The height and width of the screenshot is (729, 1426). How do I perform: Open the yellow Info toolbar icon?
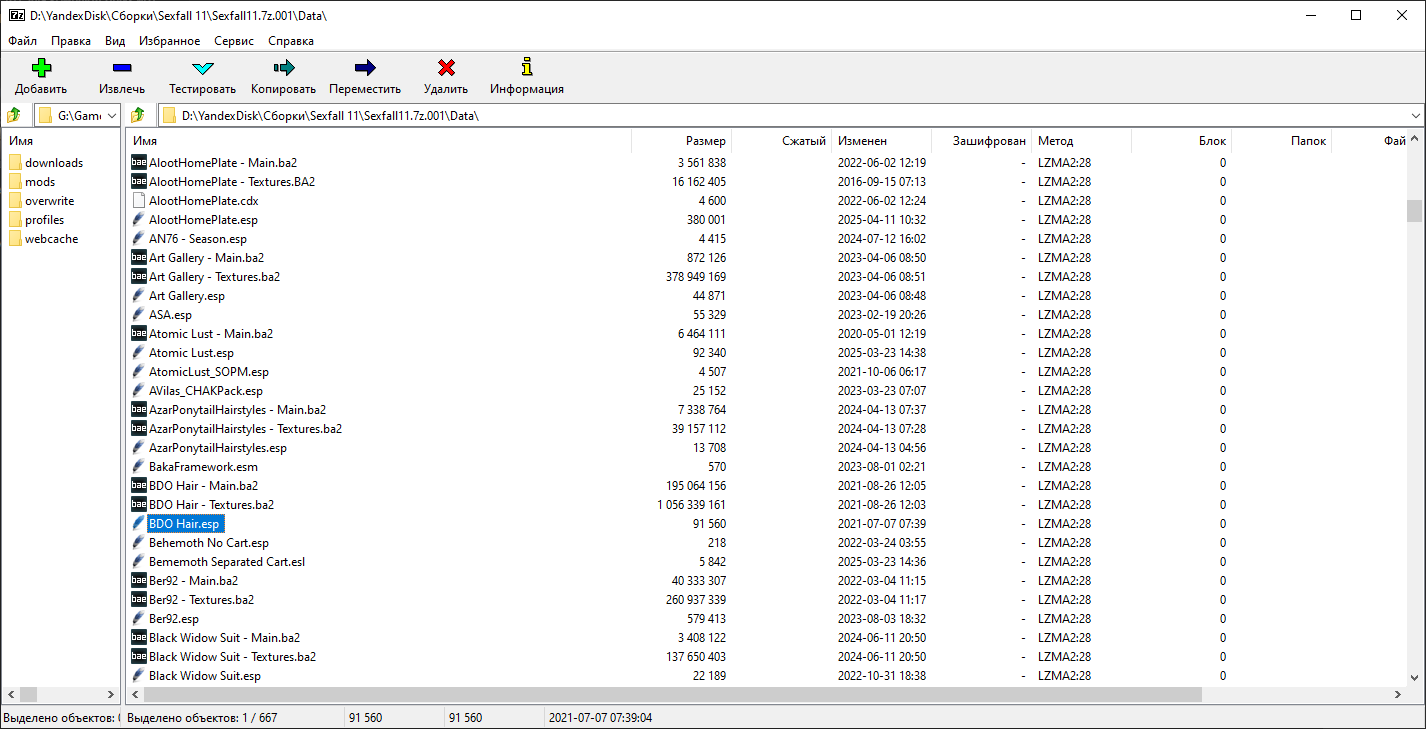coord(526,68)
